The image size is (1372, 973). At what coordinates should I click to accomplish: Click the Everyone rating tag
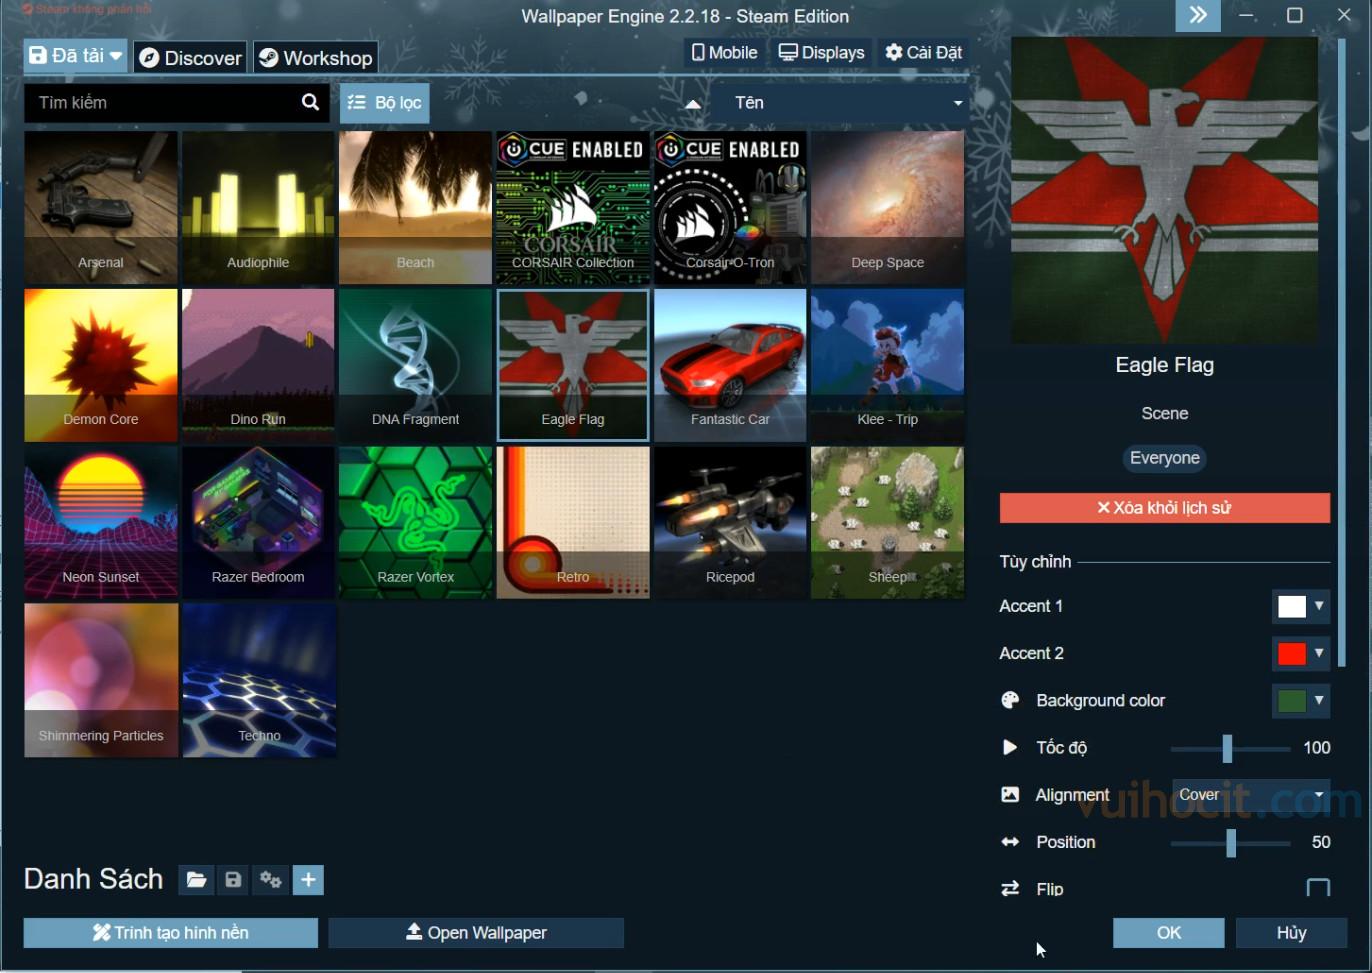click(x=1165, y=458)
